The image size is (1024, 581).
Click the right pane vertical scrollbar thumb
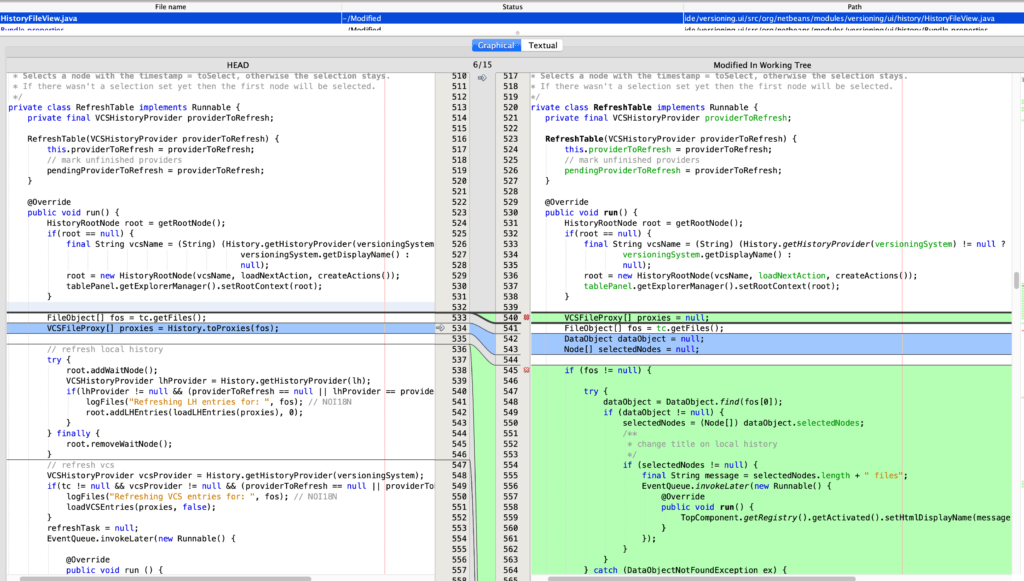click(1018, 280)
